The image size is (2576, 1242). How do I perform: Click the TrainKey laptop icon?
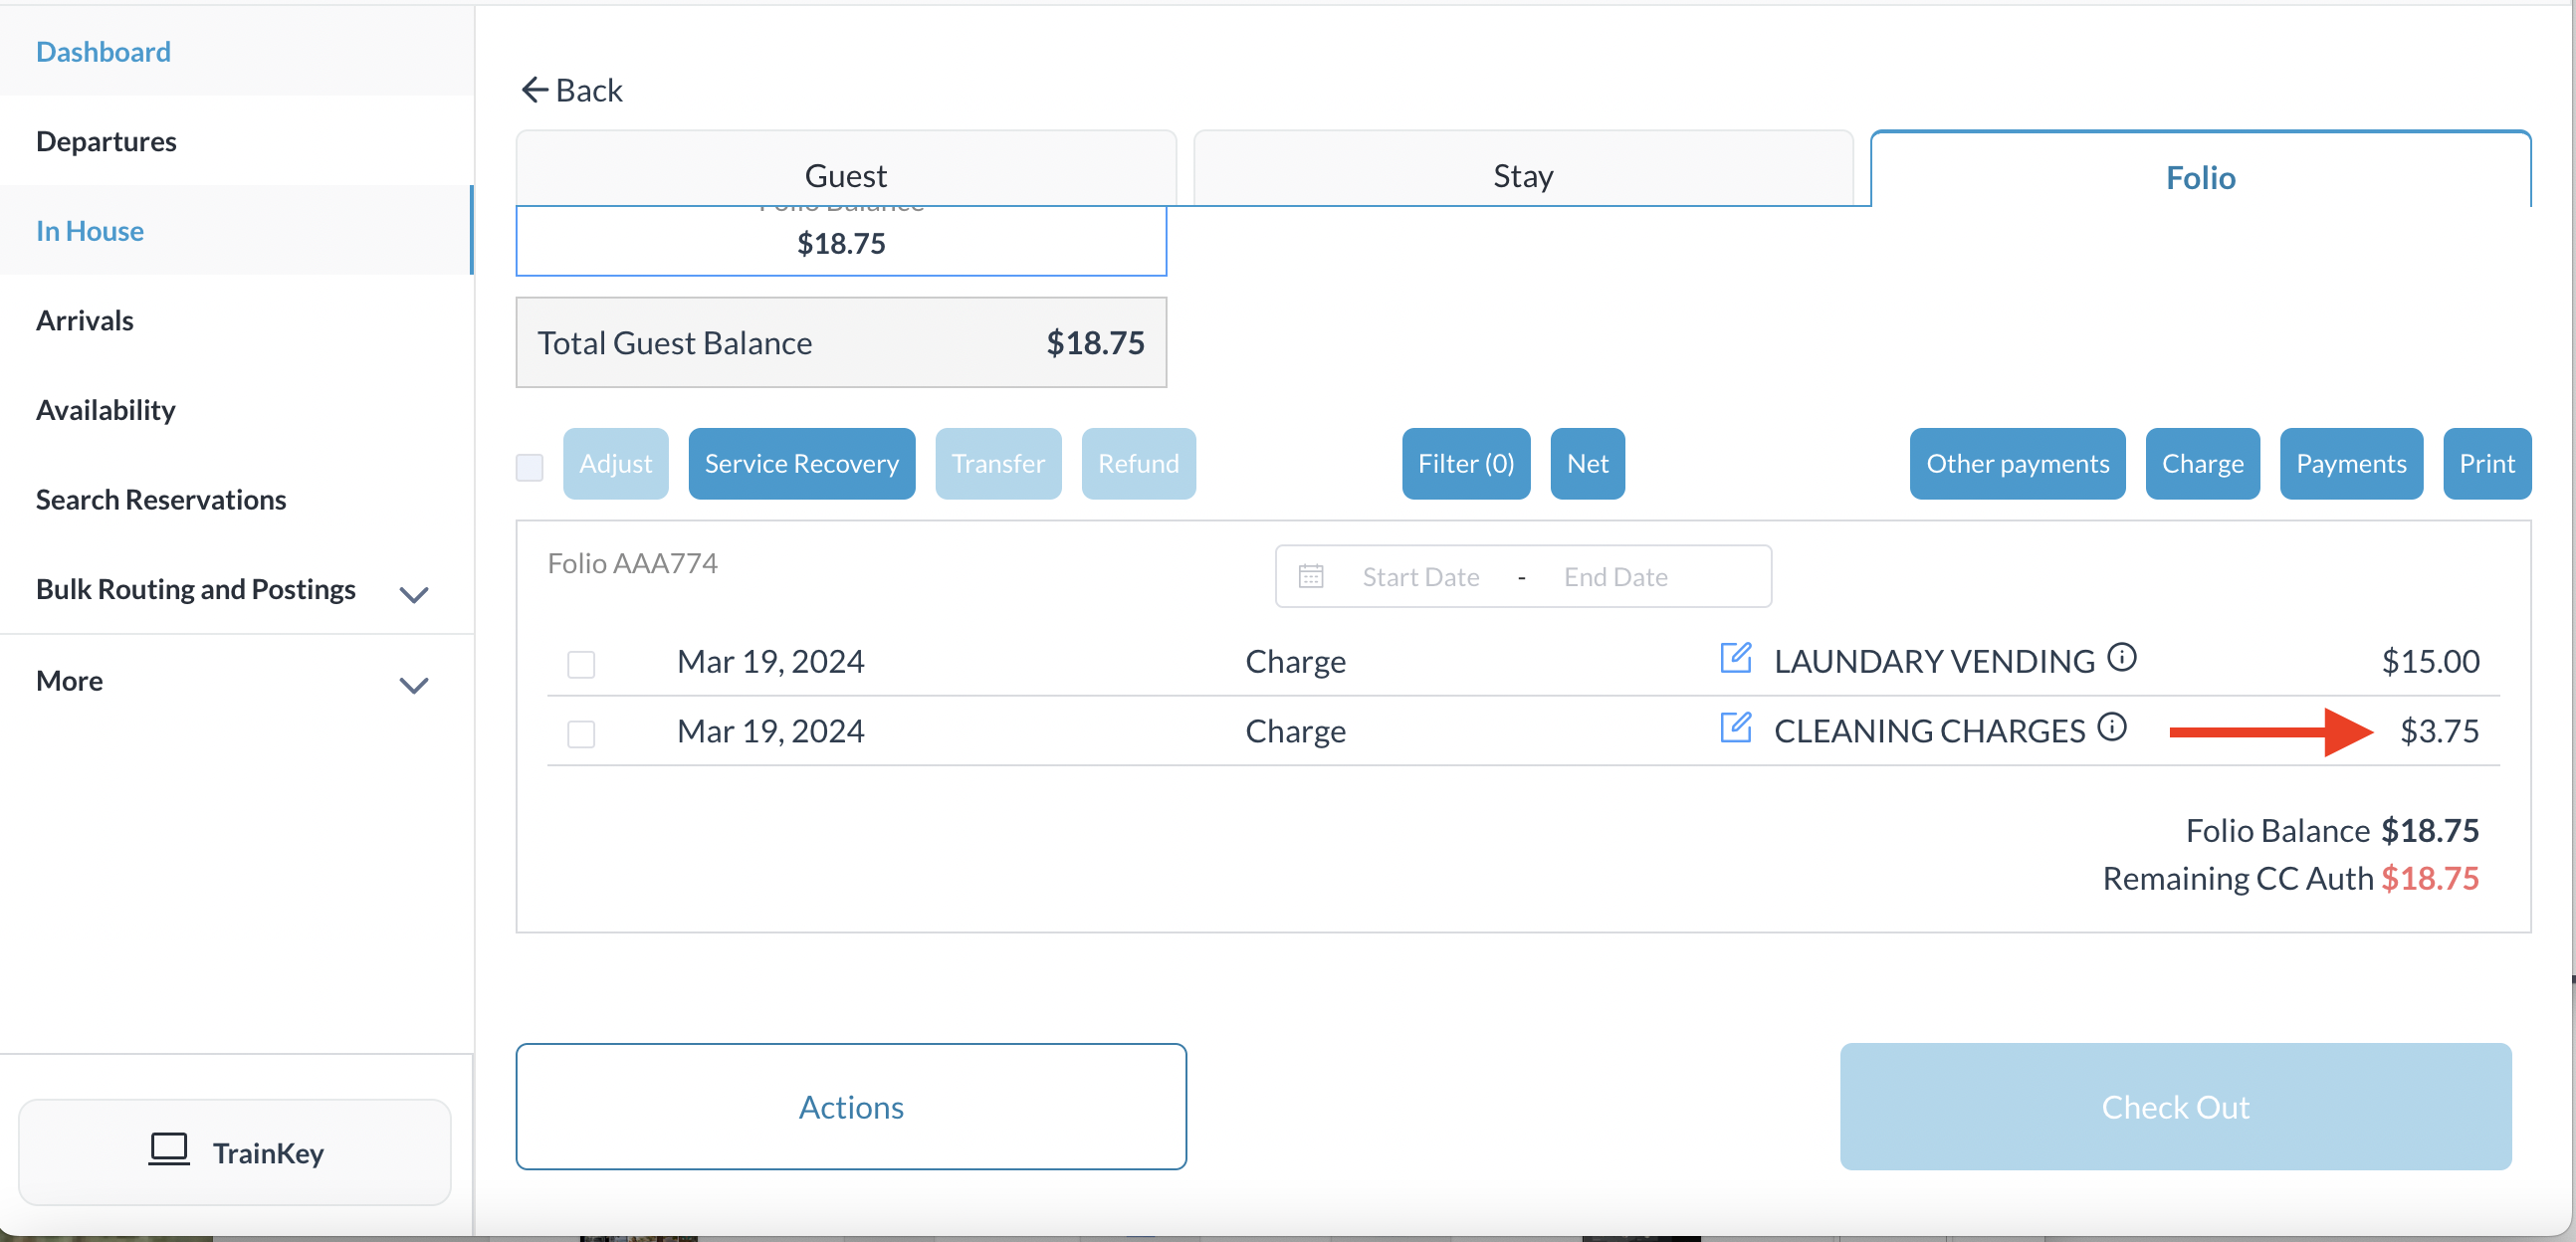click(x=169, y=1150)
